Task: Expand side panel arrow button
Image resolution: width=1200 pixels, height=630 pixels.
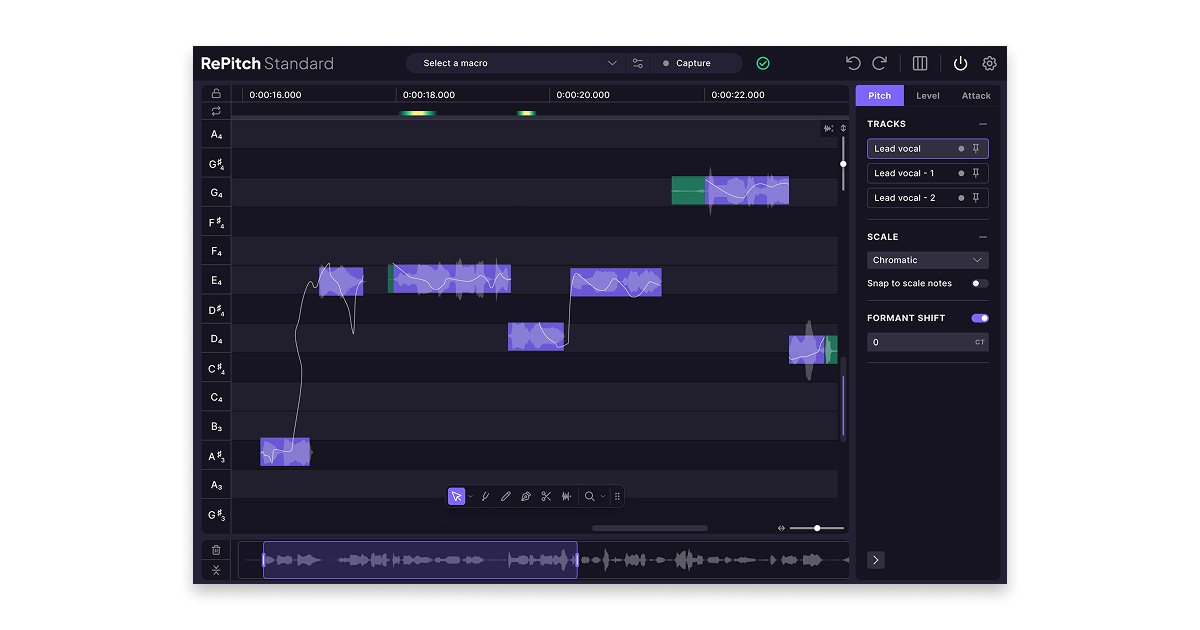Action: pos(876,560)
